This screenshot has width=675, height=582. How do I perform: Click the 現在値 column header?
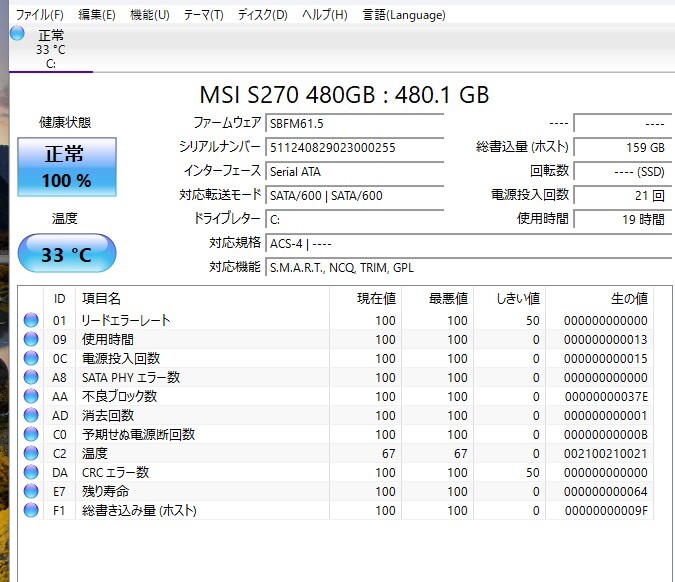point(365,298)
